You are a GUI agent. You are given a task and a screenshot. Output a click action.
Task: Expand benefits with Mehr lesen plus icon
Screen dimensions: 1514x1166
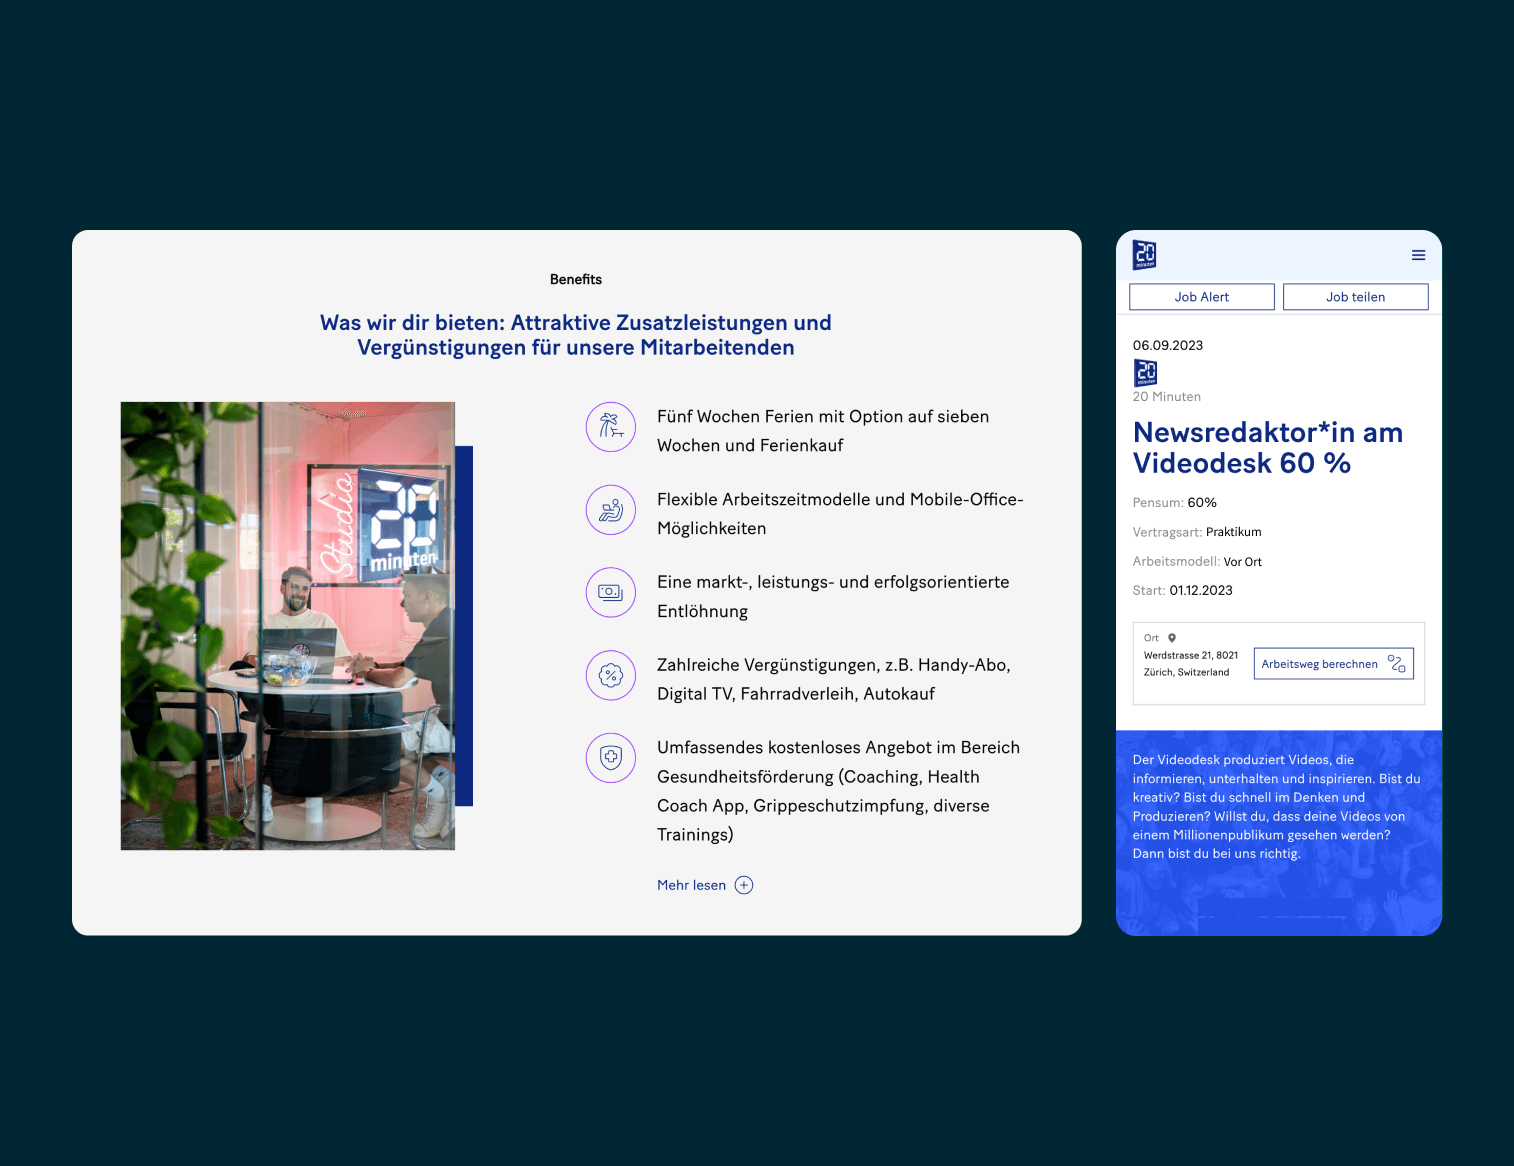click(744, 885)
